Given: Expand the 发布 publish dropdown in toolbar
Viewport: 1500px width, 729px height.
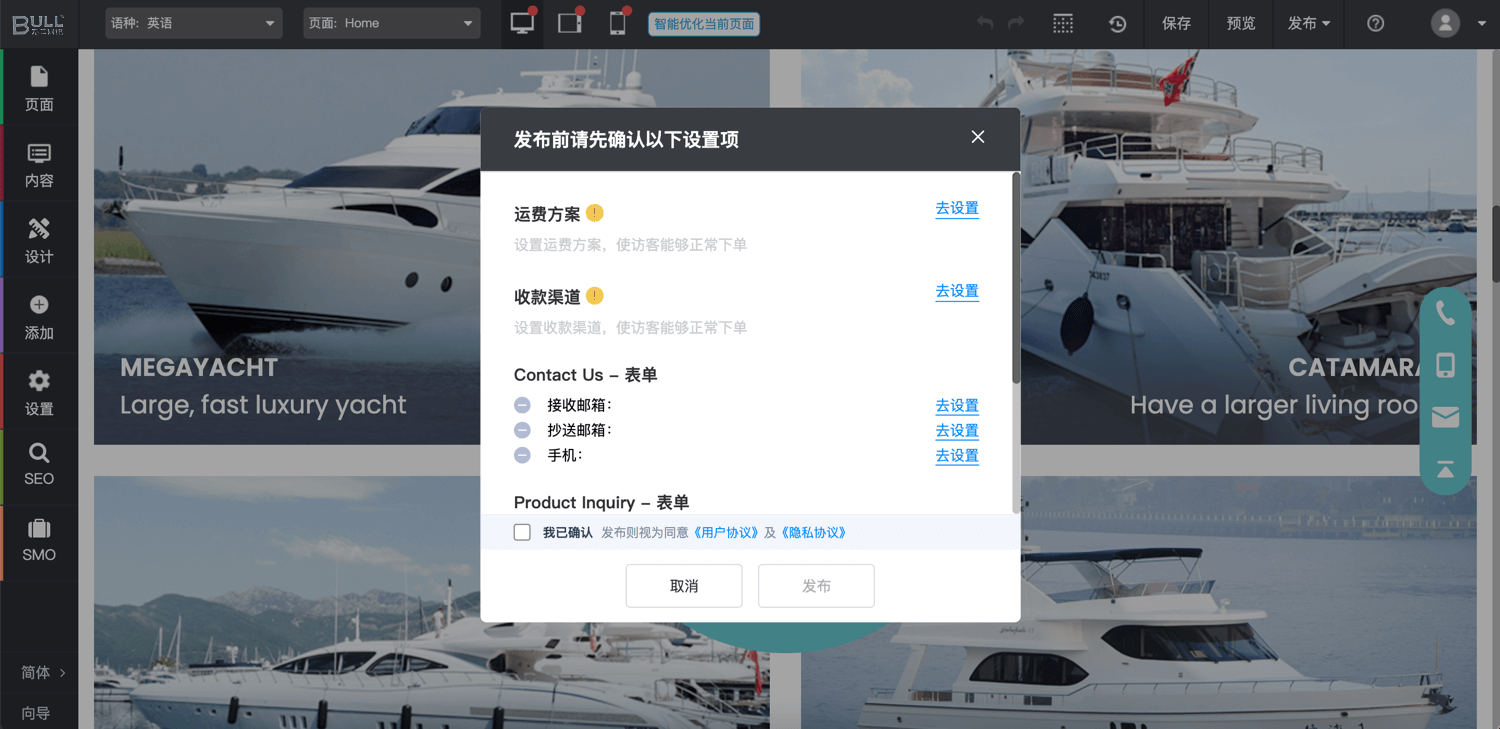Looking at the screenshot, I should click(1308, 23).
